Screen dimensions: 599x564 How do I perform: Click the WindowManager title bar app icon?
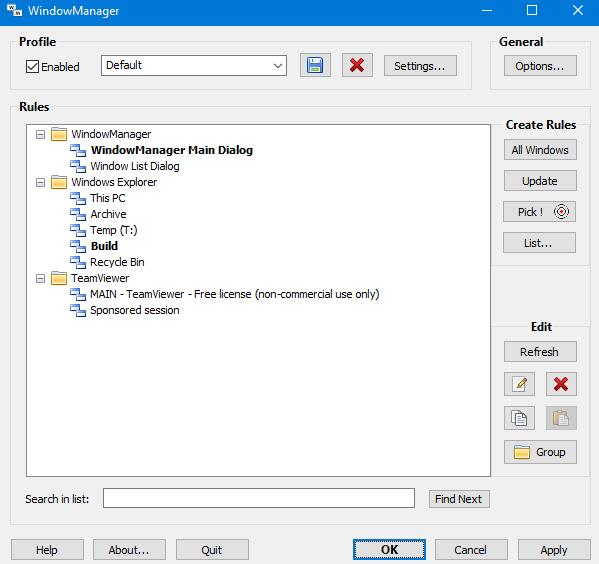tap(15, 10)
